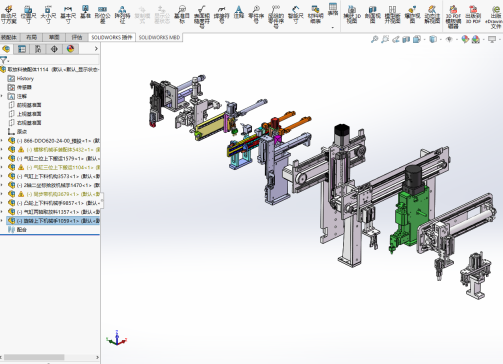Click the Publish to 3D PDF icon
The height and width of the screenshot is (364, 503).
pyautogui.click(x=473, y=14)
